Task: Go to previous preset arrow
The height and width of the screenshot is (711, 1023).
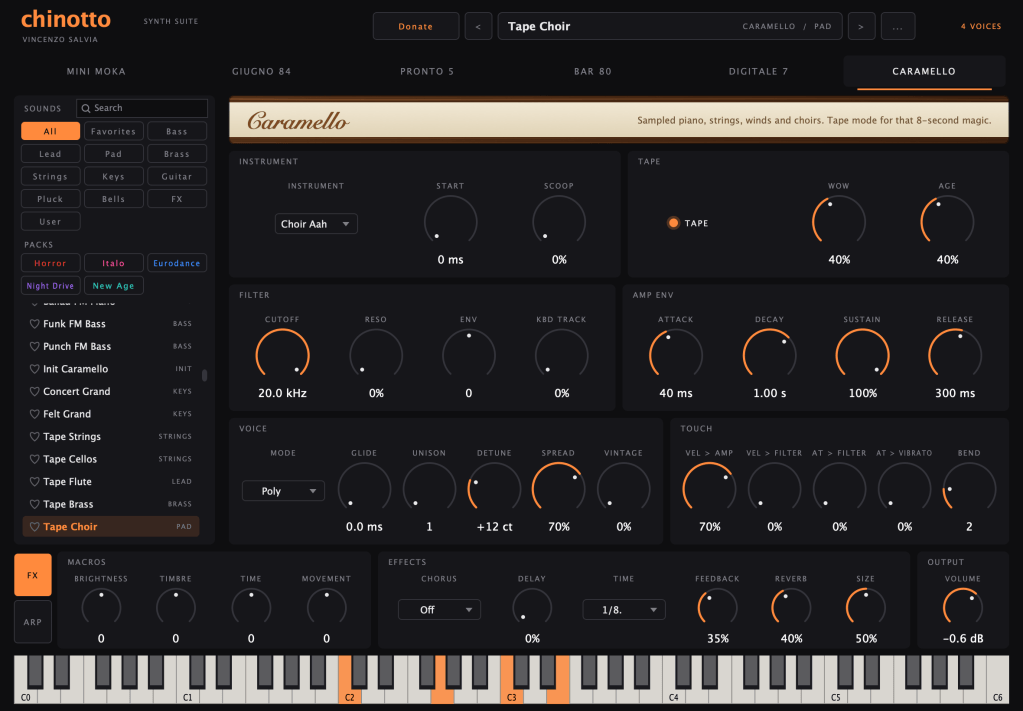Action: pos(478,27)
